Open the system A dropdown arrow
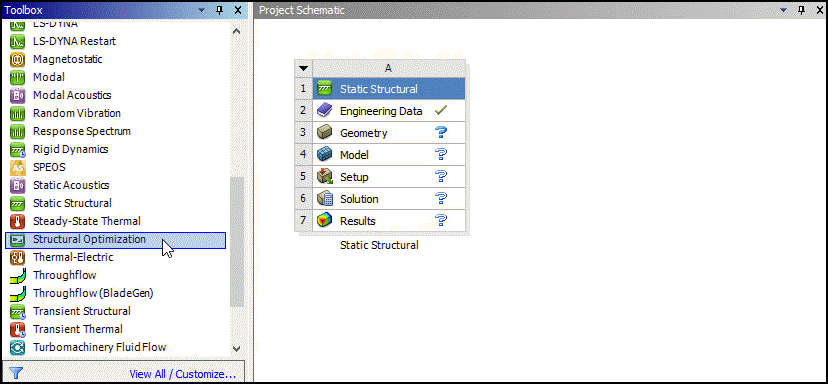 click(x=303, y=68)
